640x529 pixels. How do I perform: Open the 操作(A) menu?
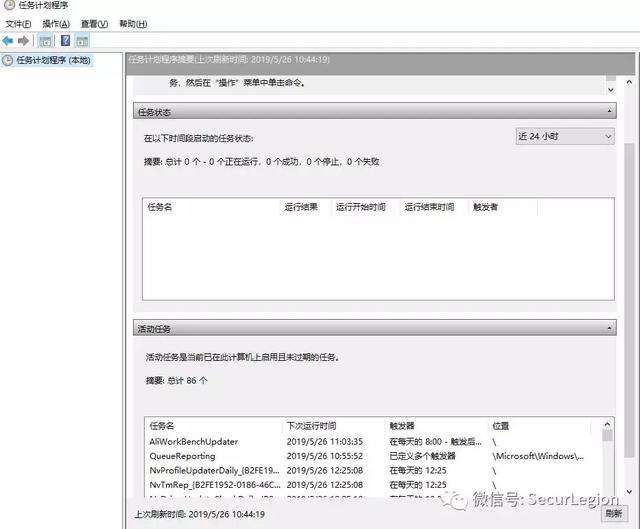coord(56,24)
